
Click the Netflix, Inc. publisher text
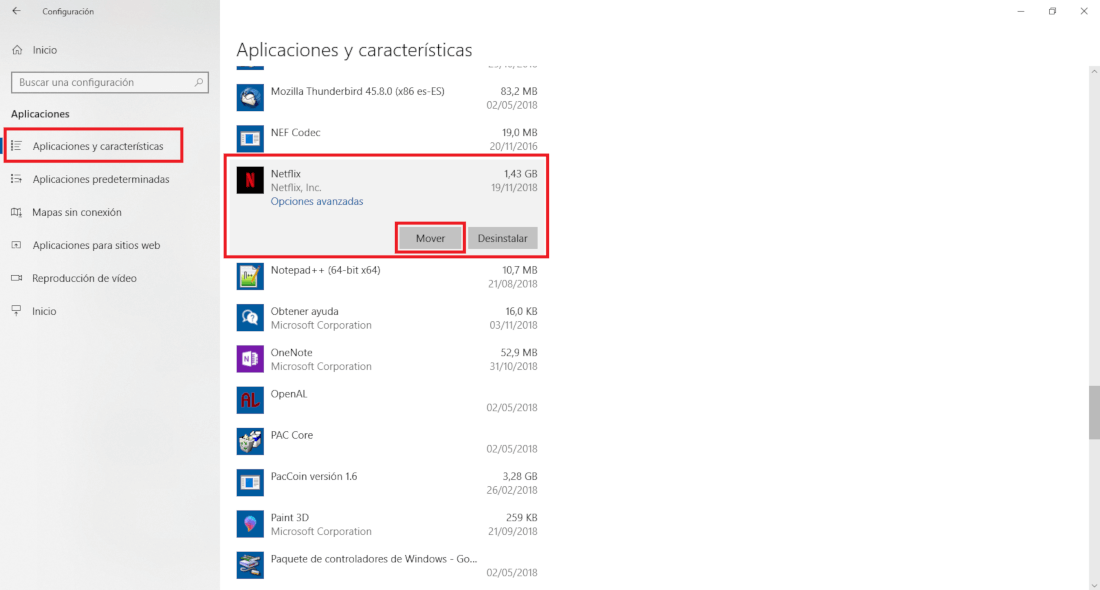pos(296,187)
